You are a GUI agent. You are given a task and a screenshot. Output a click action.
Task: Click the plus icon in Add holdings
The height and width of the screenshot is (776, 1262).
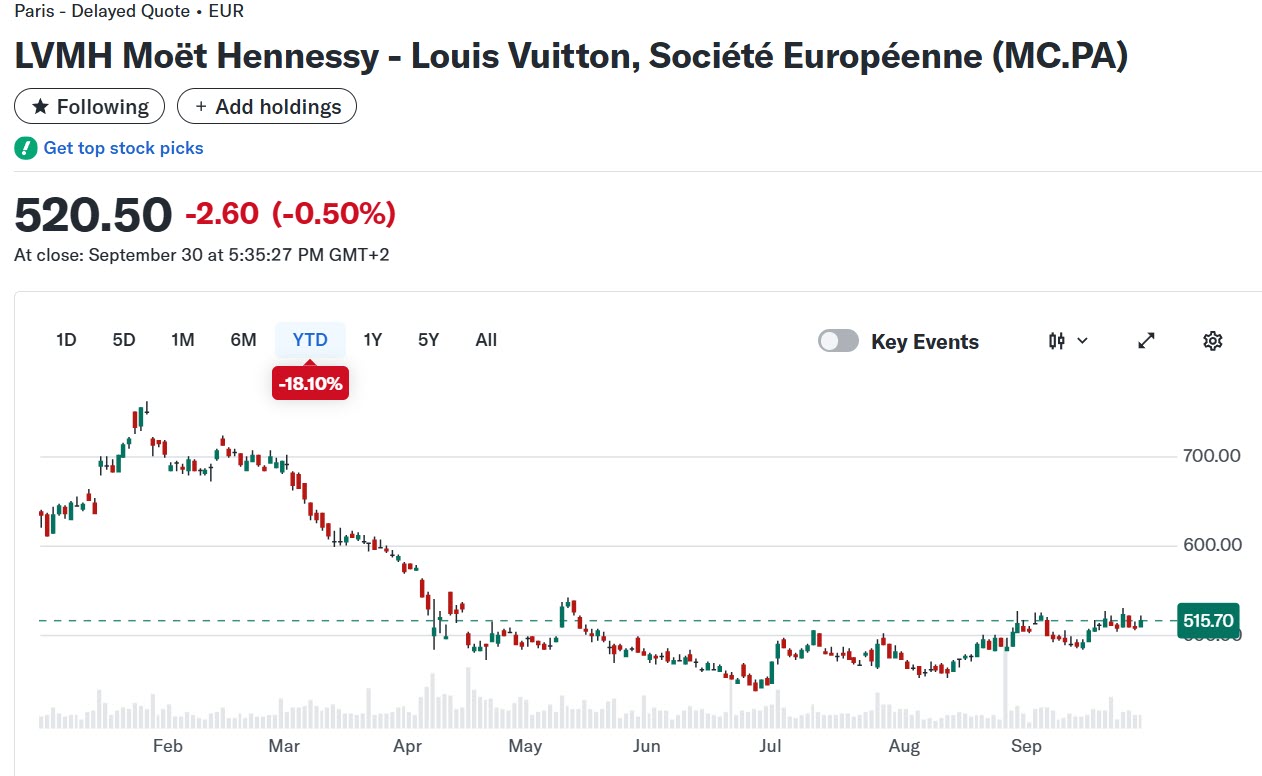[x=201, y=107]
